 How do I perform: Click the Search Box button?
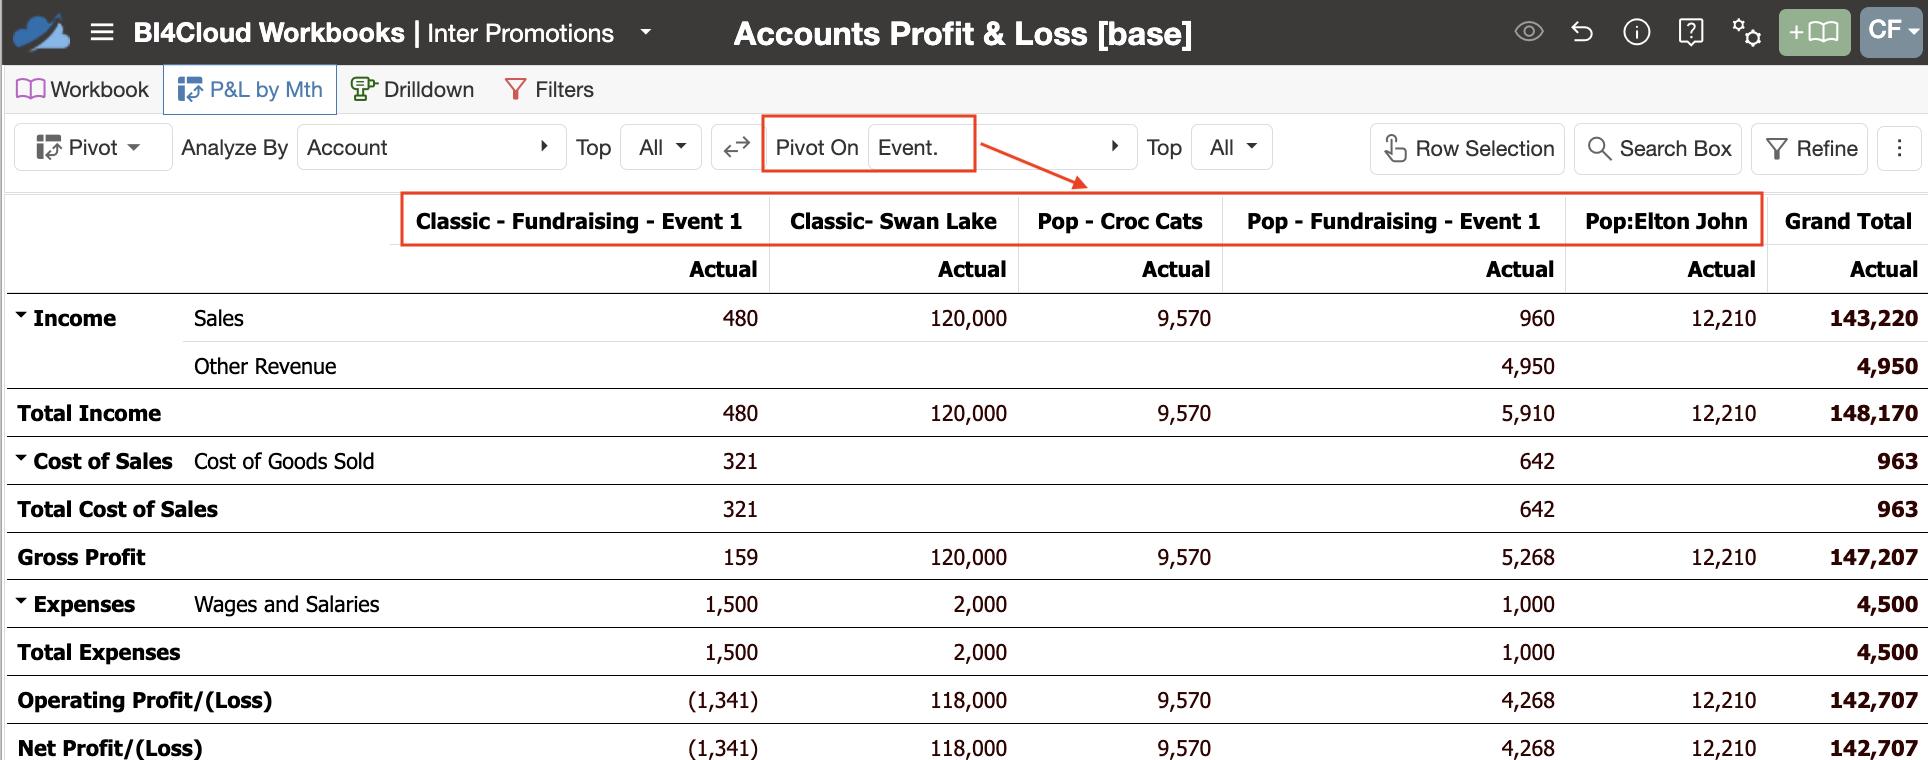[1658, 148]
